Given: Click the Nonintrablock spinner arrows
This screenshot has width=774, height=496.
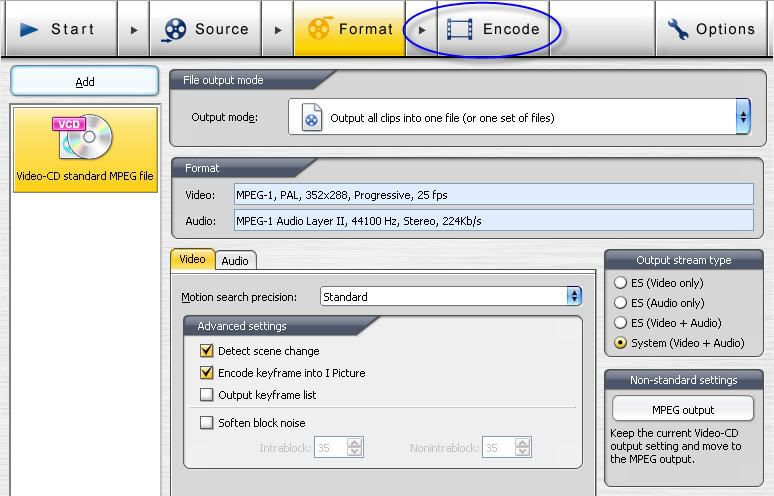Looking at the screenshot, I should click(x=523, y=448).
